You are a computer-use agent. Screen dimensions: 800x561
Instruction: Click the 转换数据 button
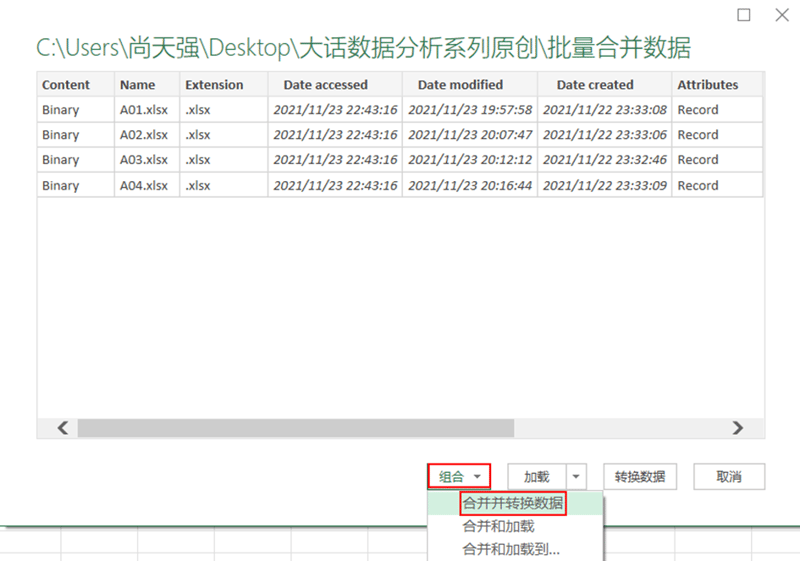(x=640, y=477)
